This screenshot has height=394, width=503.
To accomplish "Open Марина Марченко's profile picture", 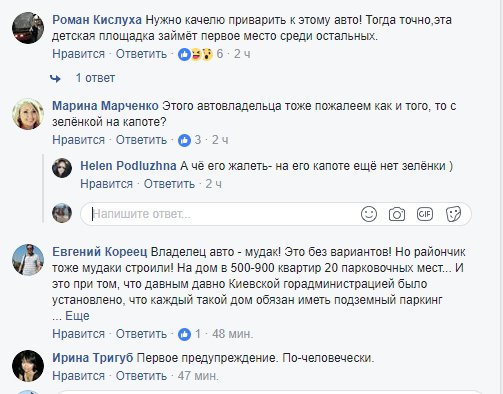I will (x=28, y=114).
